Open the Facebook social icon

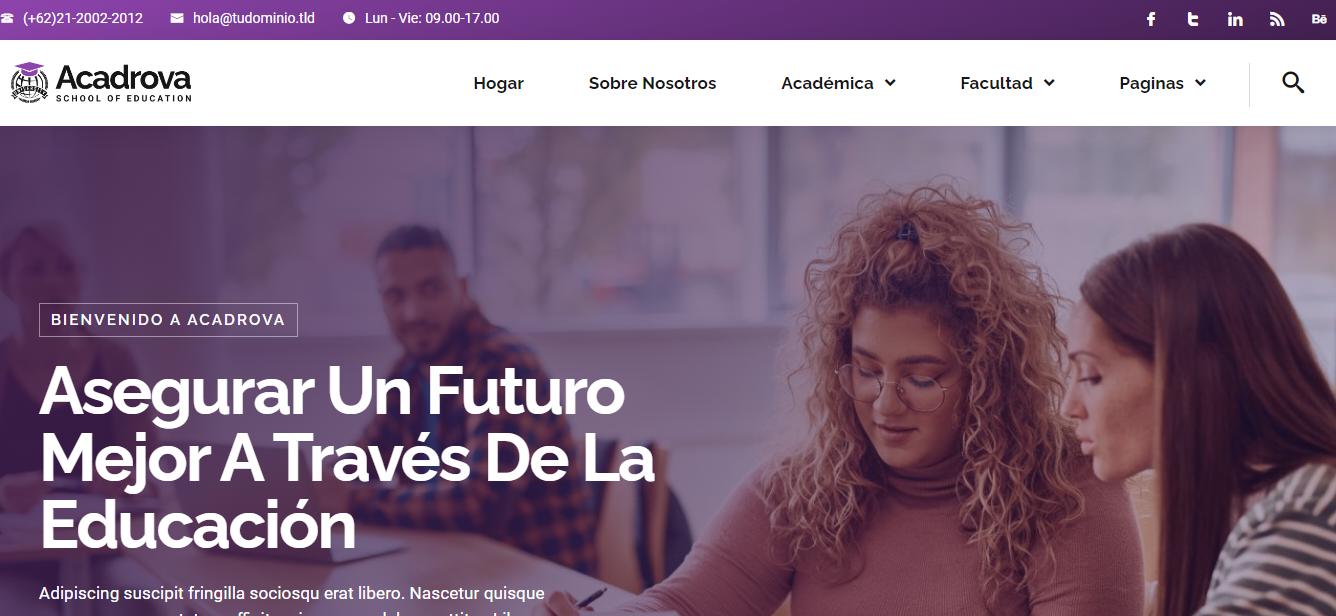point(1151,19)
